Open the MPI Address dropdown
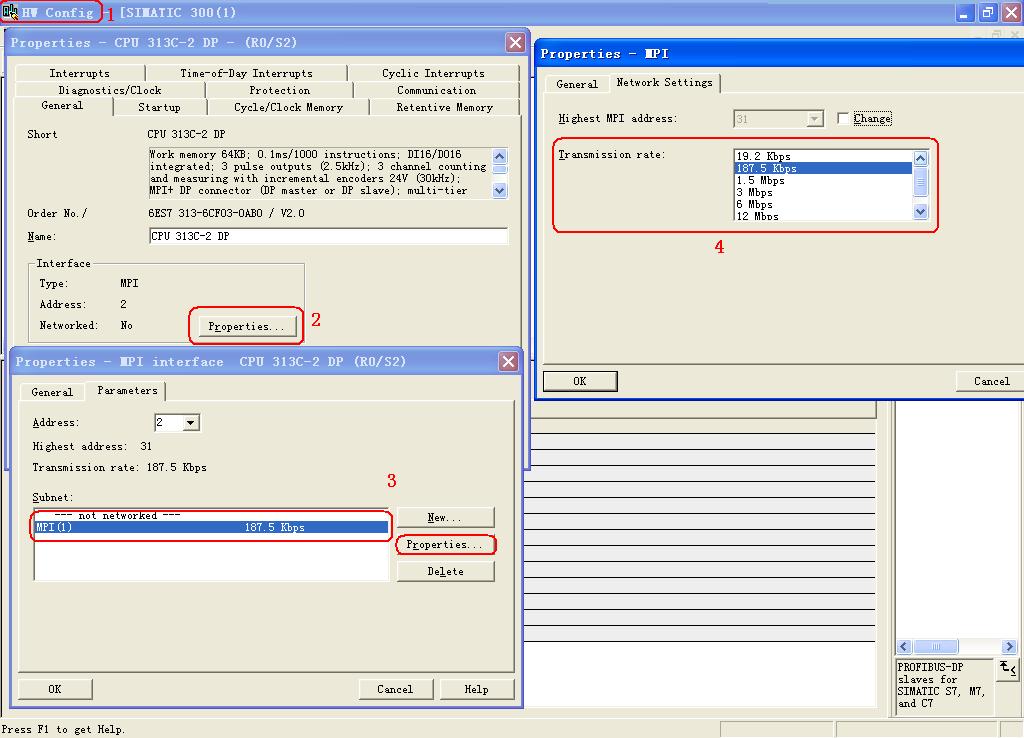Viewport: 1024px width, 738px height. click(x=190, y=423)
